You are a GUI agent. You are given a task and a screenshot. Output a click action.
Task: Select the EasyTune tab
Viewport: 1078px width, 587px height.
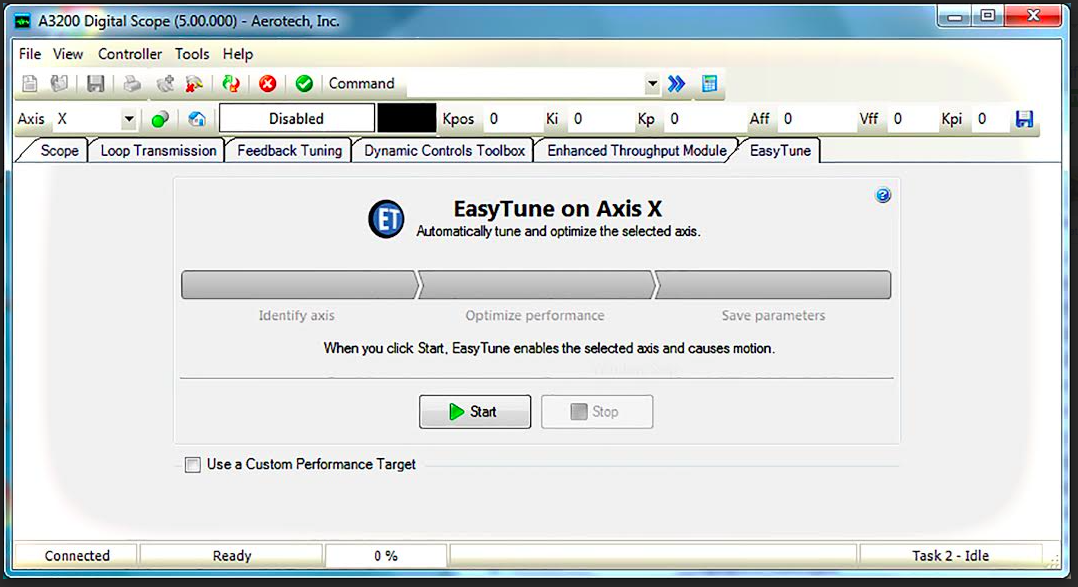tap(780, 151)
